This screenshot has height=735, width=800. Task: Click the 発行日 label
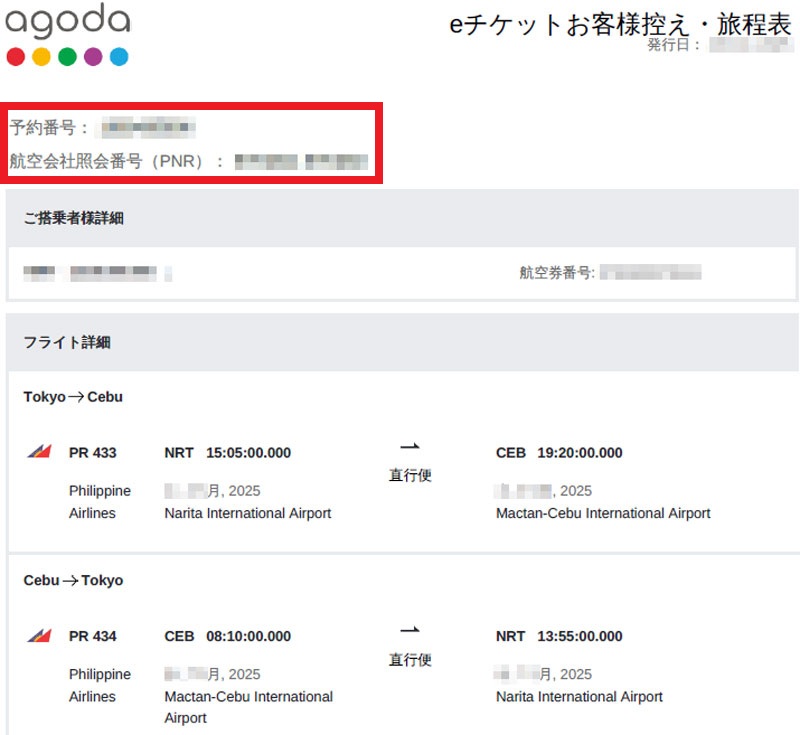[x=673, y=45]
